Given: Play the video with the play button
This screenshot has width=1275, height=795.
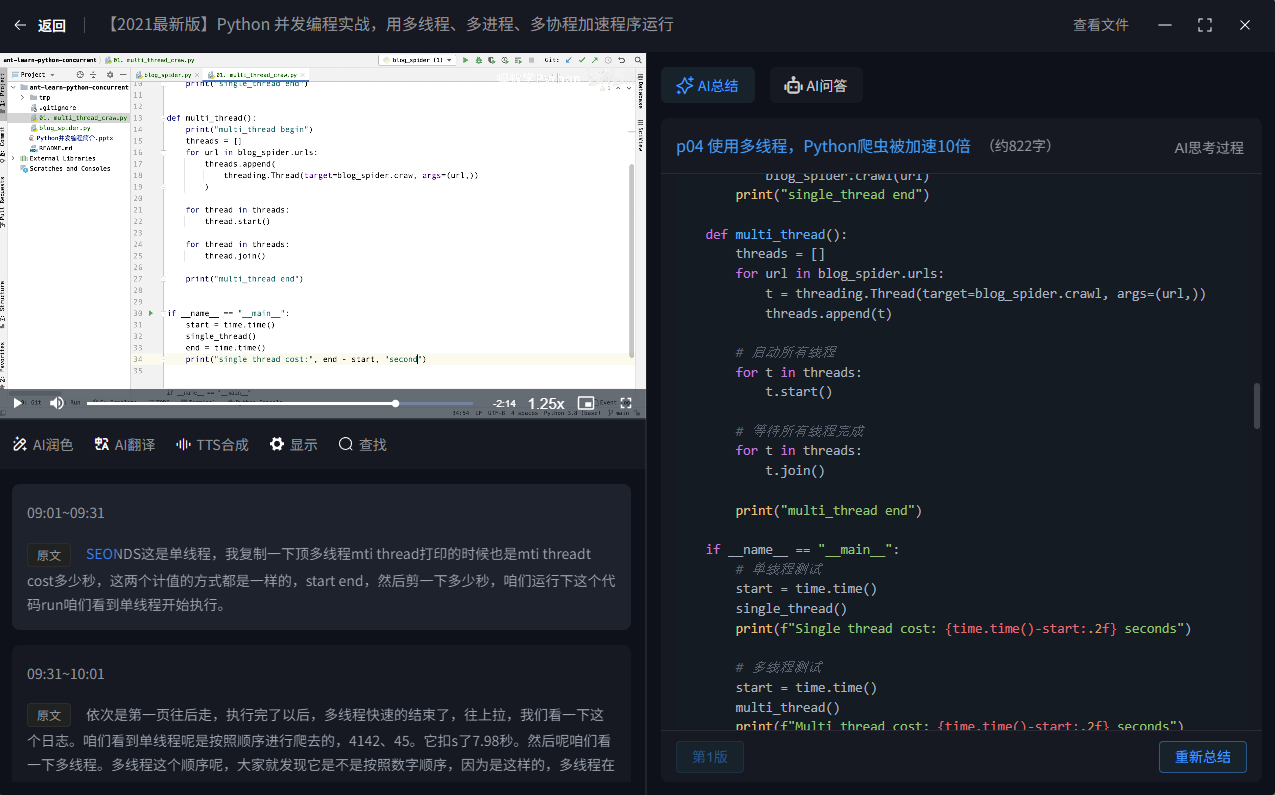Looking at the screenshot, I should 17,403.
